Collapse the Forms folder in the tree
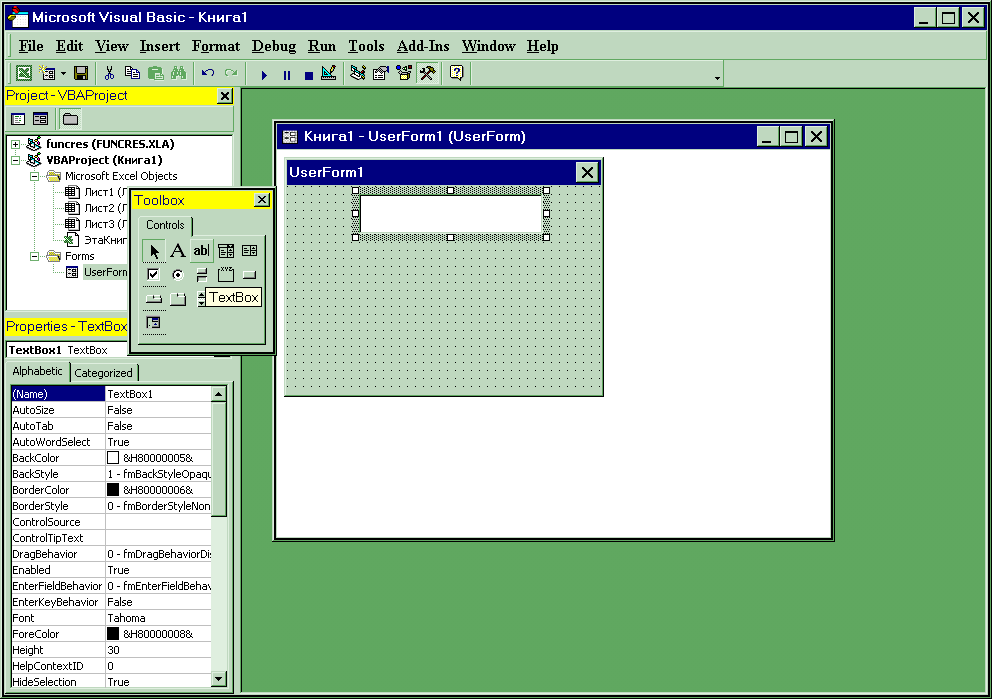This screenshot has height=699, width=992. (x=35, y=256)
